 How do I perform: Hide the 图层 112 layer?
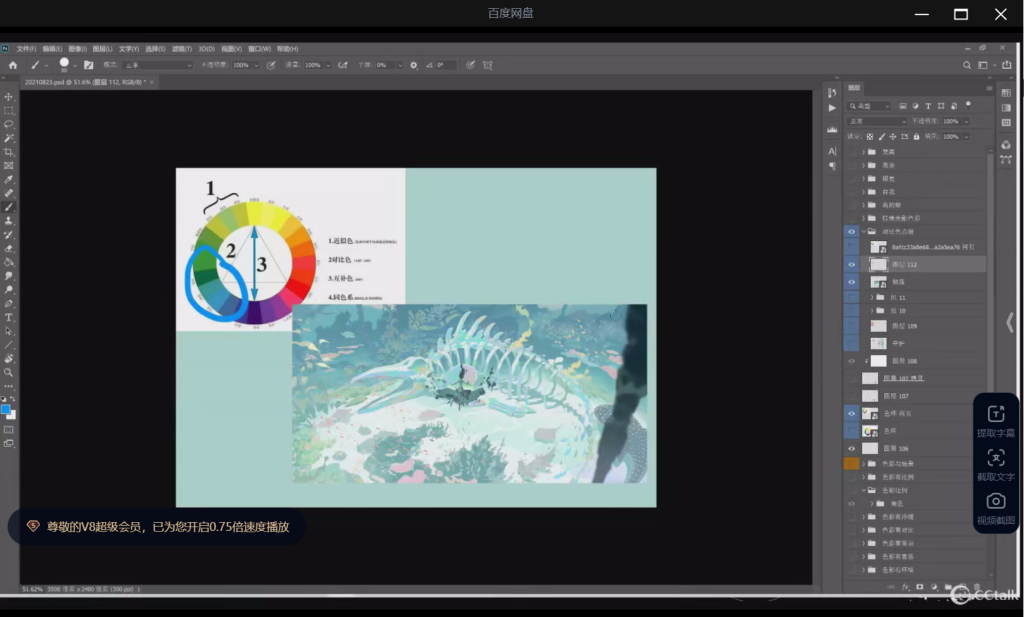pyautogui.click(x=852, y=265)
